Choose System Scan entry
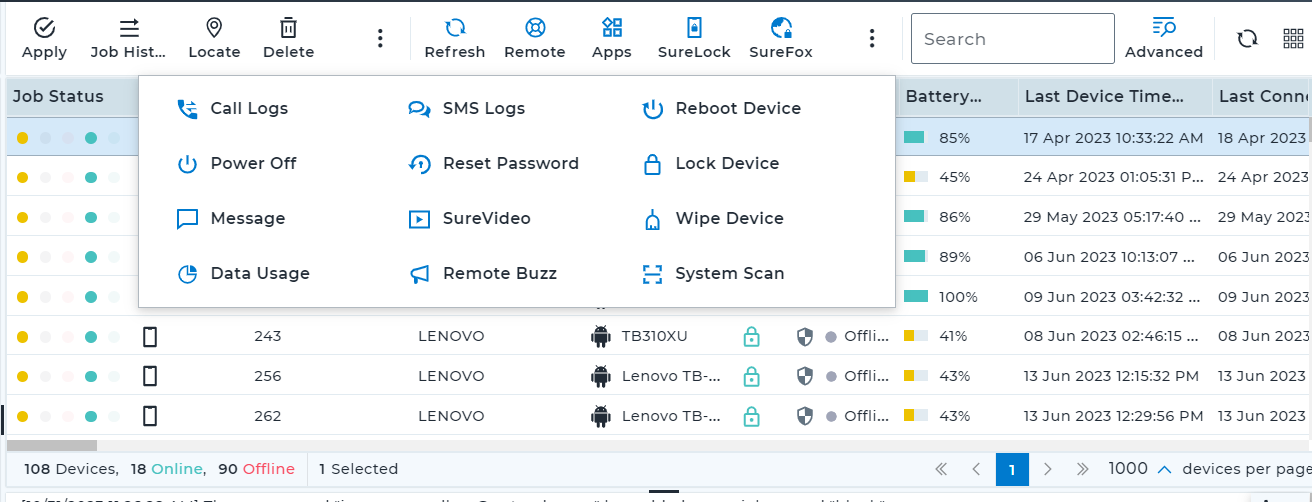 (712, 273)
